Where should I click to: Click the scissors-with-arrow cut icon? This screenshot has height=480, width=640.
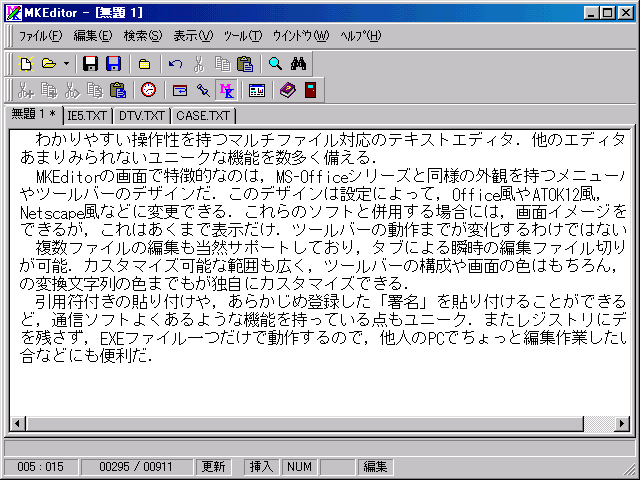click(x=72, y=90)
